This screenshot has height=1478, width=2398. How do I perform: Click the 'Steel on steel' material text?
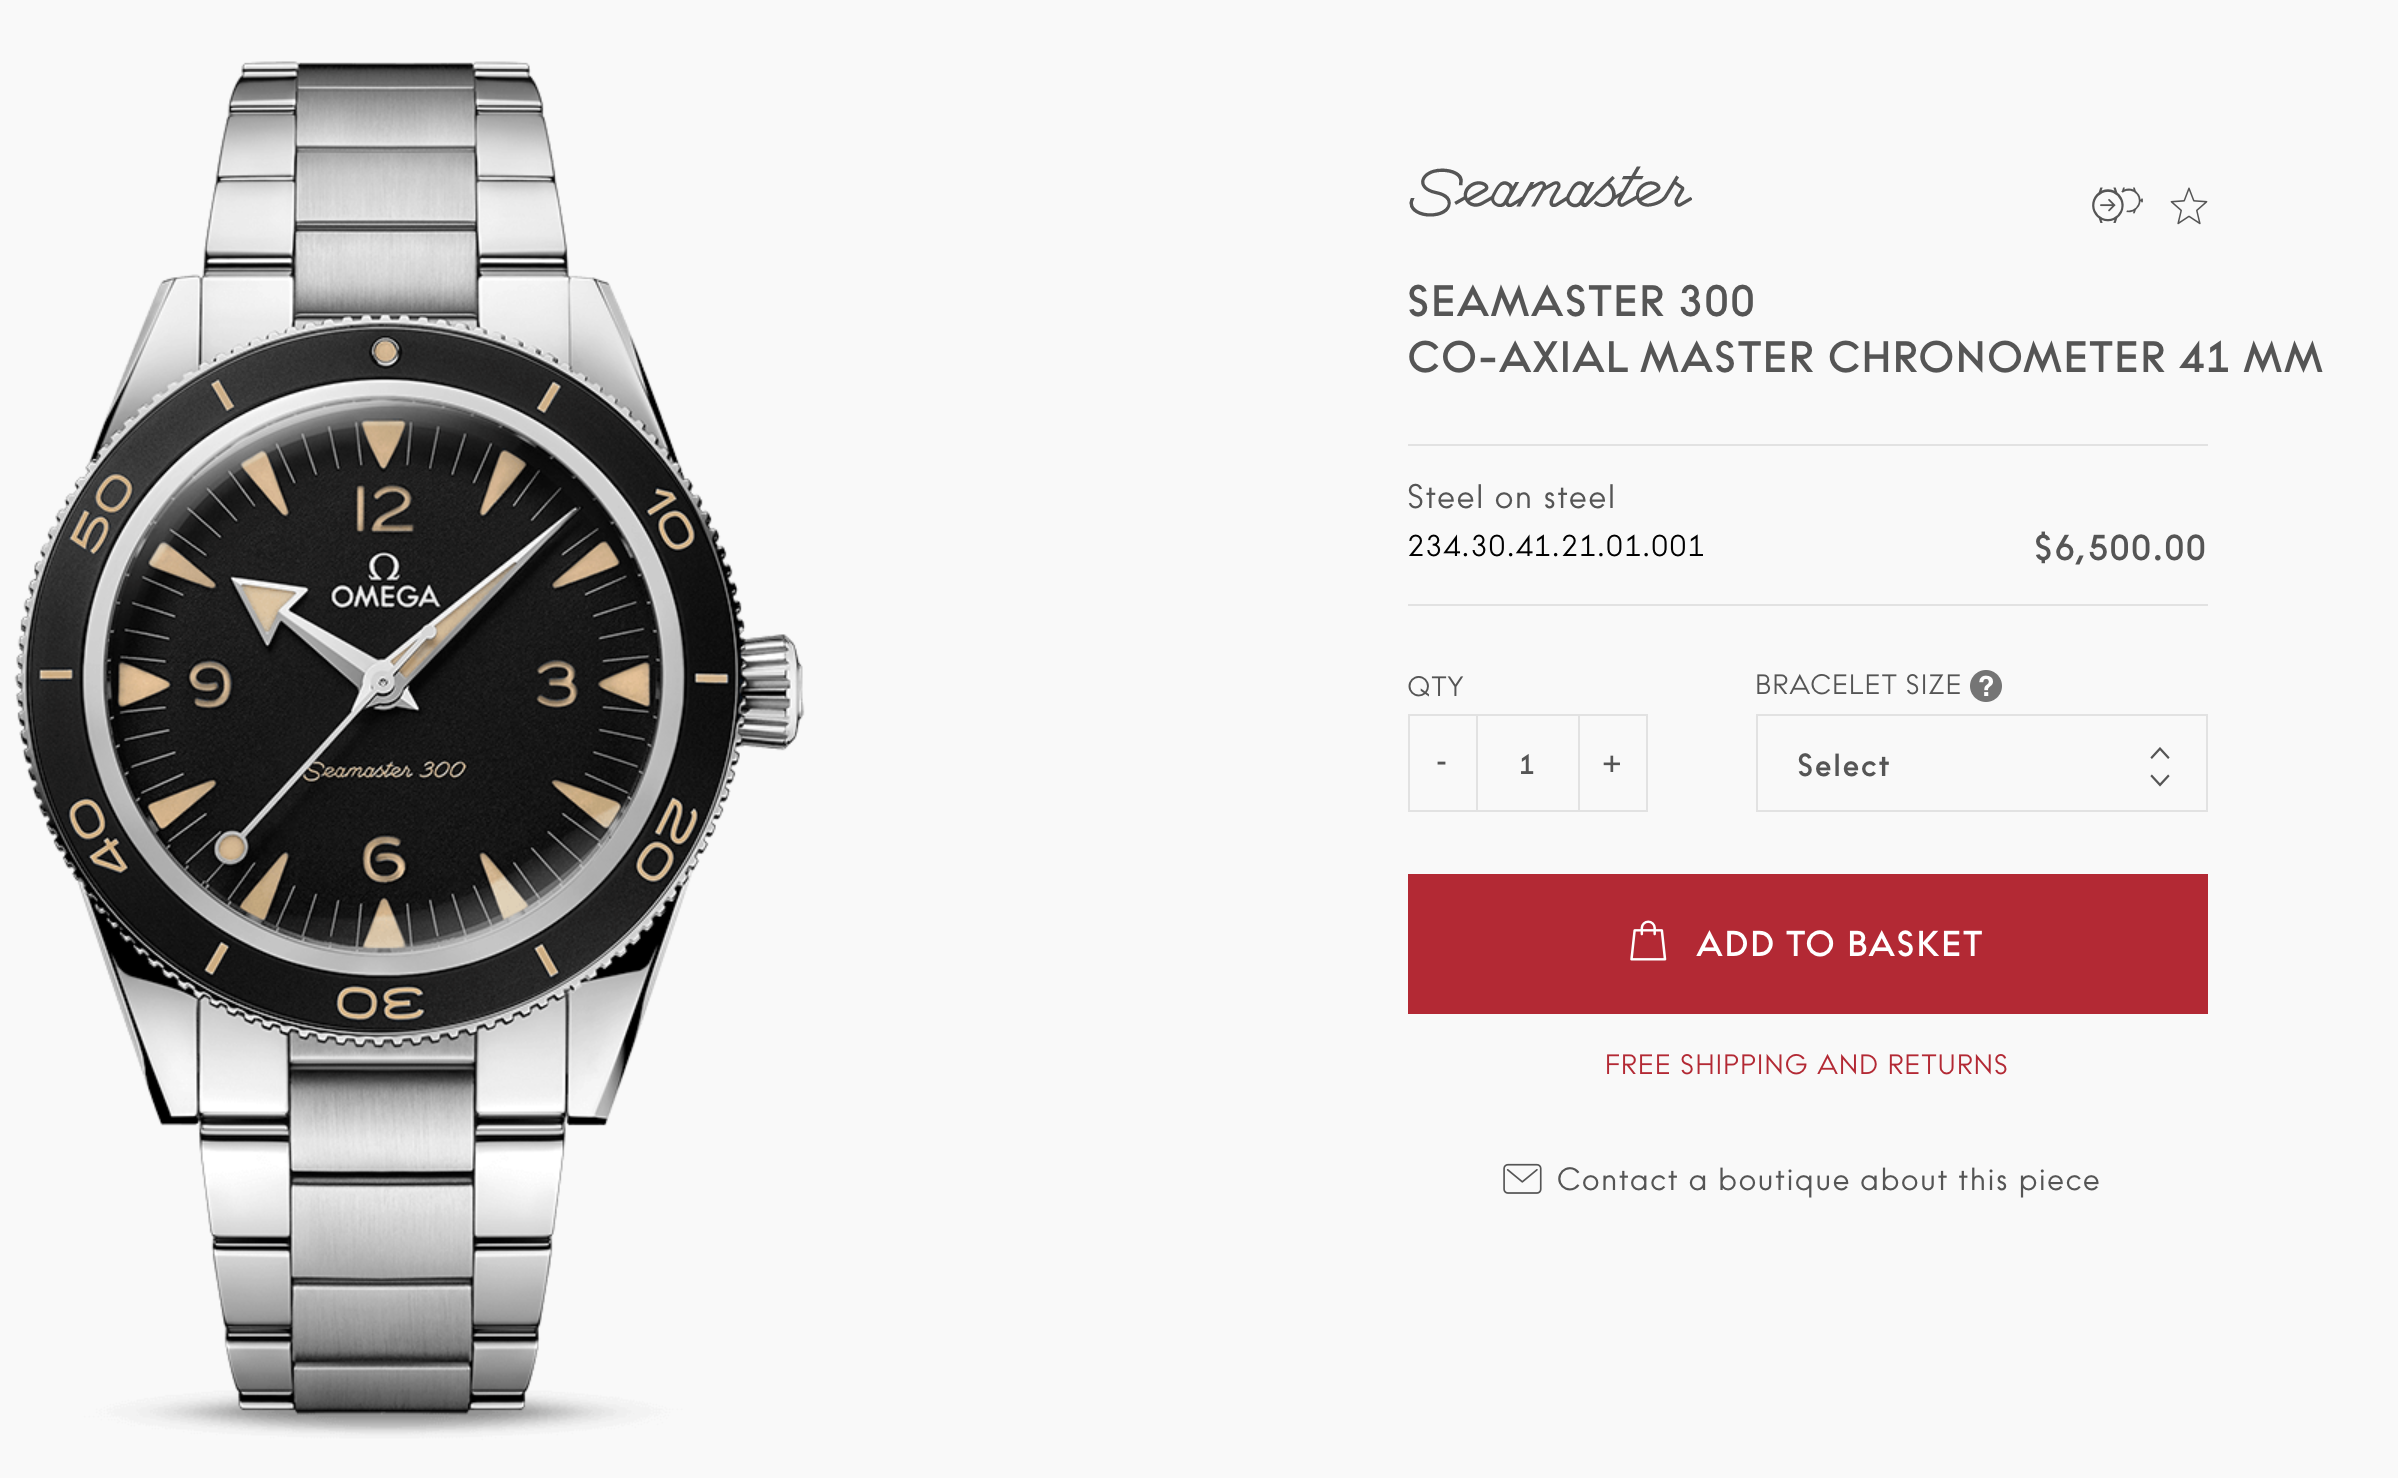(1510, 497)
